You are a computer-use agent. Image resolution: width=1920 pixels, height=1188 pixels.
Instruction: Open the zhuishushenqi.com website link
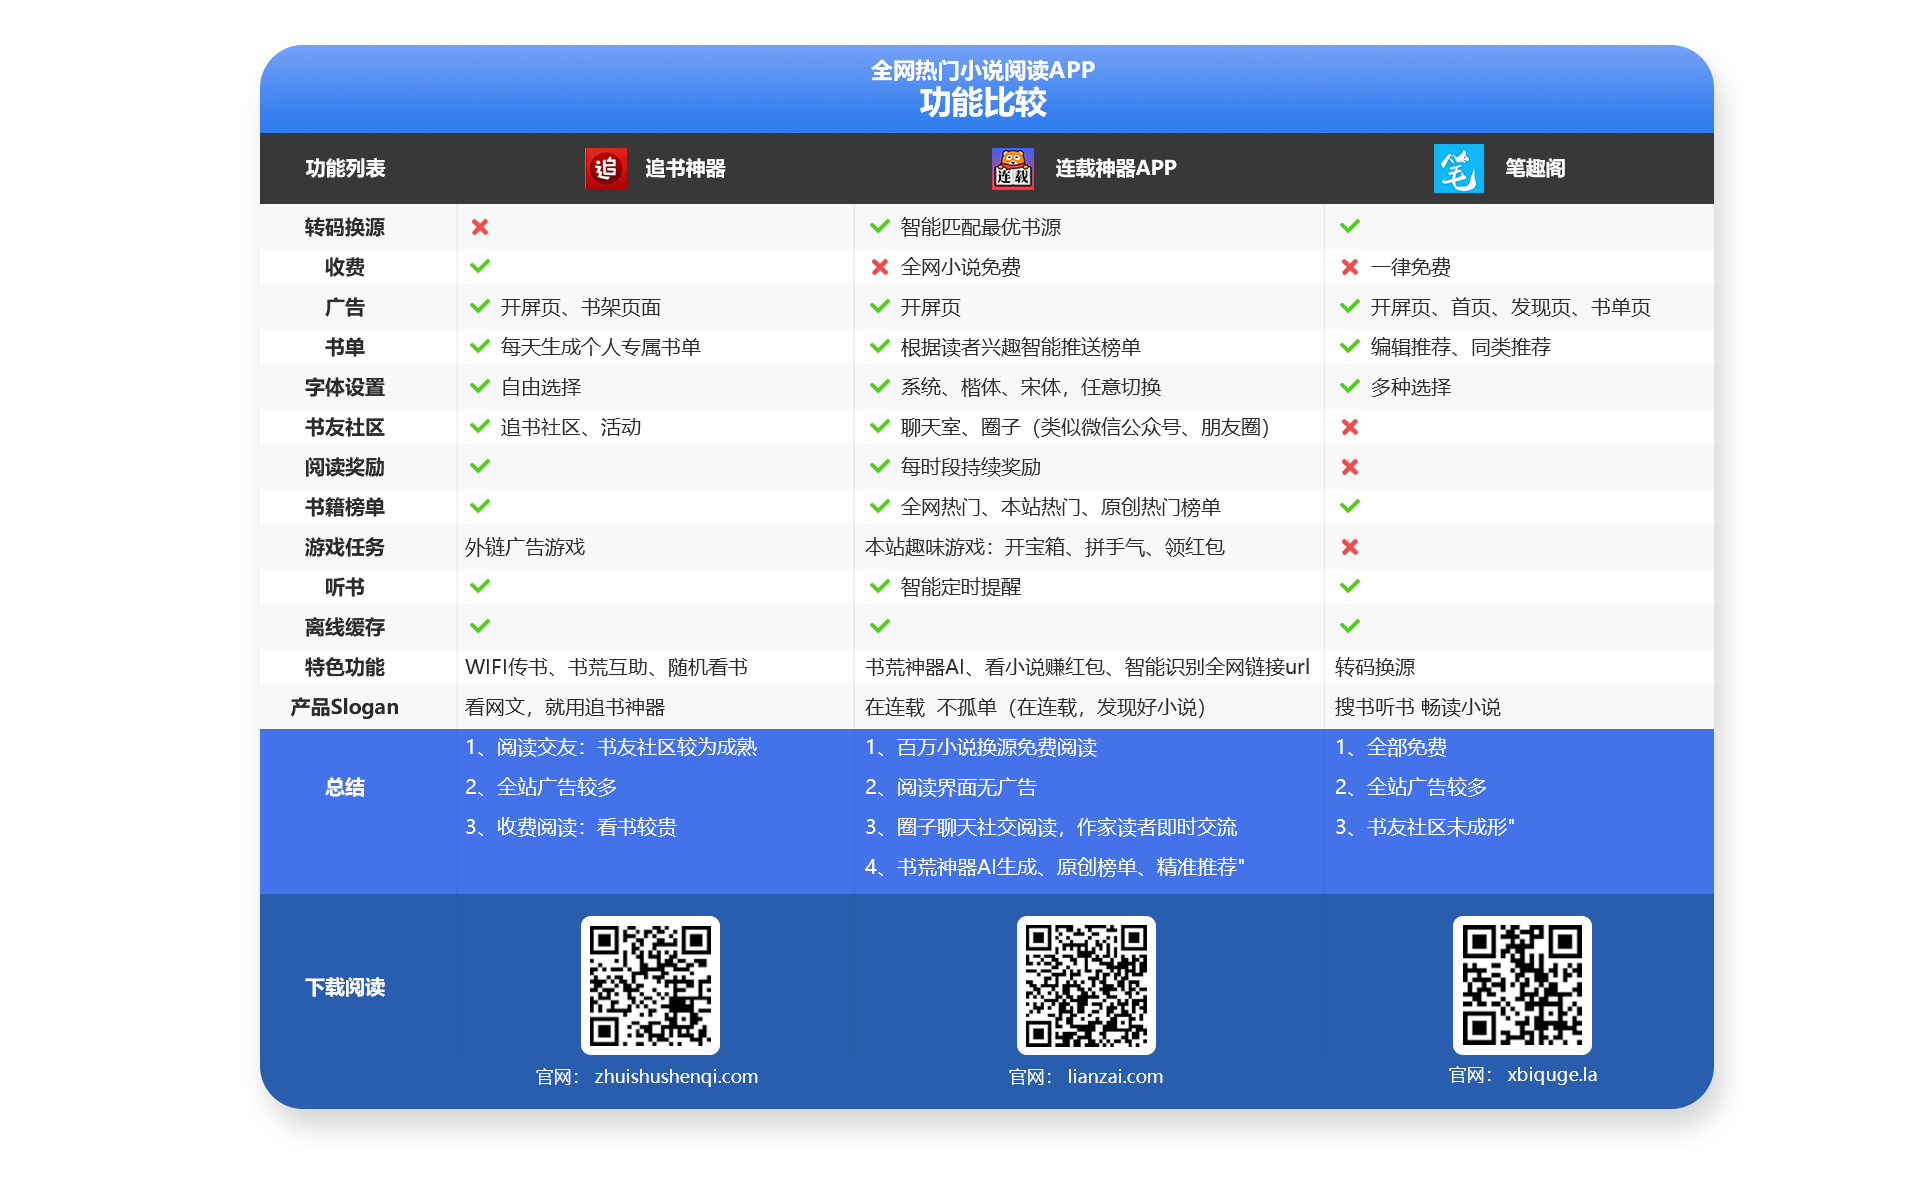(x=676, y=1077)
